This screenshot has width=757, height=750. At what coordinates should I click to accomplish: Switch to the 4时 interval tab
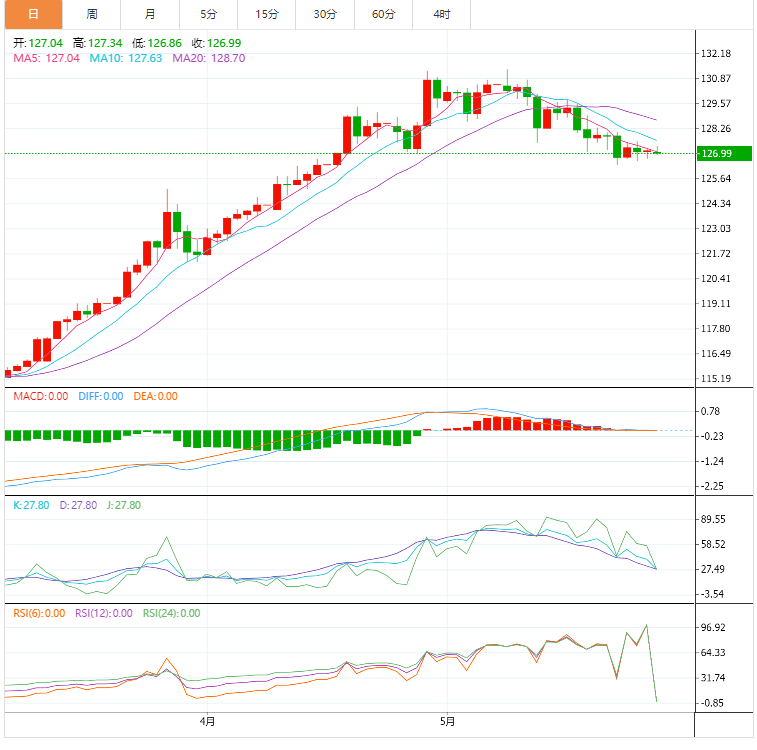click(x=442, y=14)
